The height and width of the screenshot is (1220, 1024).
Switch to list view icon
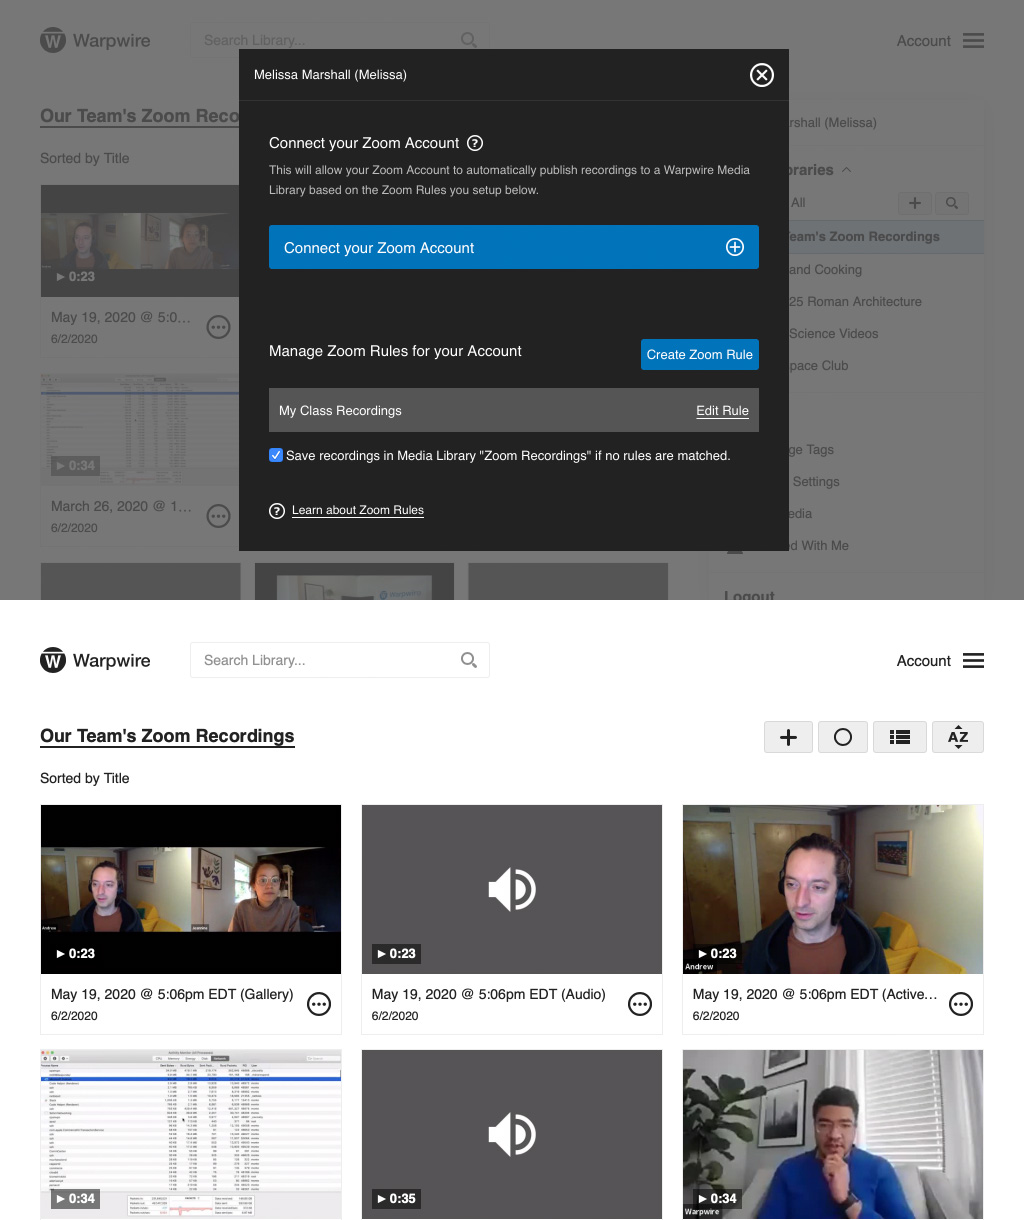coord(900,737)
